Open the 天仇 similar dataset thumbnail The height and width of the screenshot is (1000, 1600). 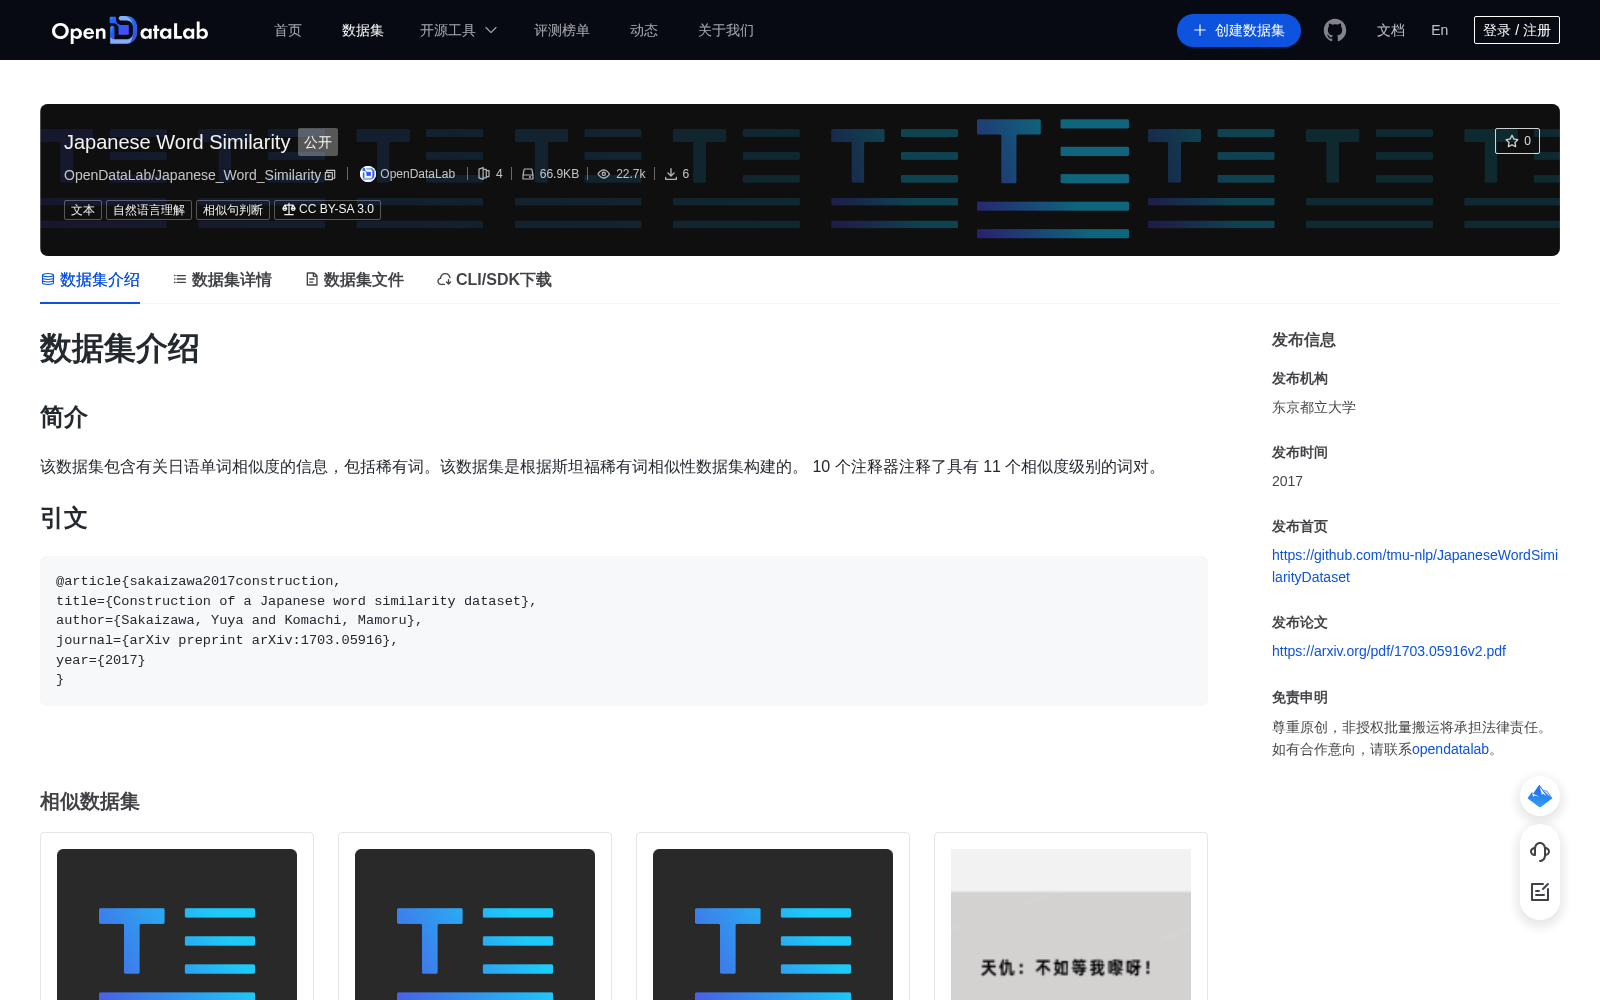[x=1071, y=924]
